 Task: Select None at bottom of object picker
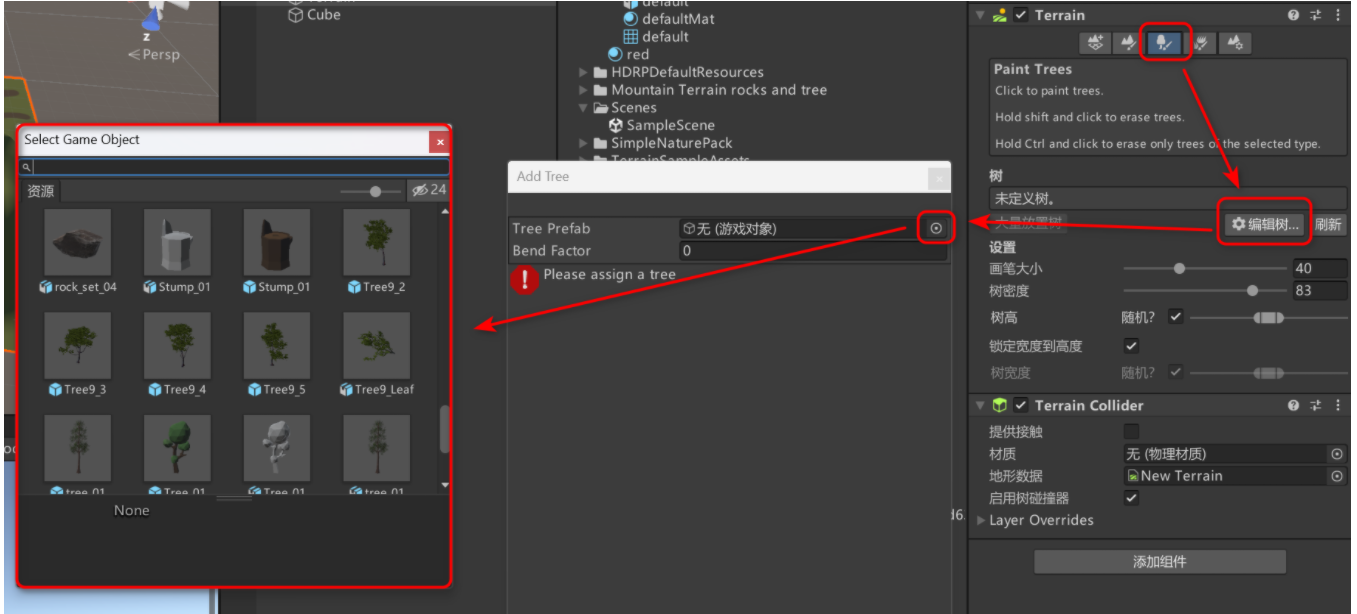(131, 510)
